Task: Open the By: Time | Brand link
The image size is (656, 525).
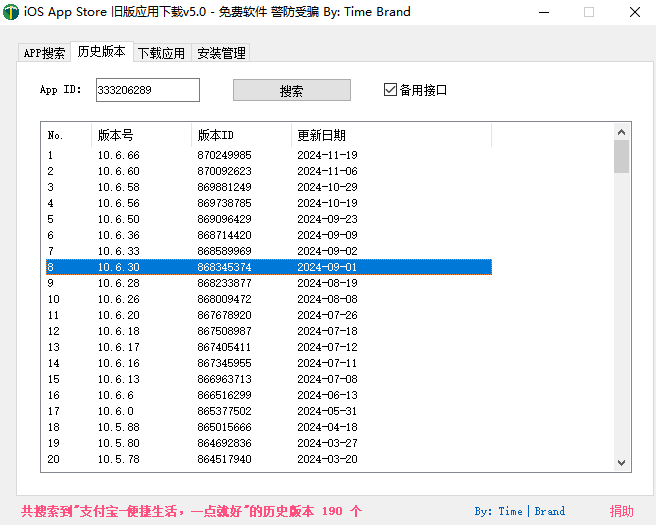Action: click(x=520, y=511)
